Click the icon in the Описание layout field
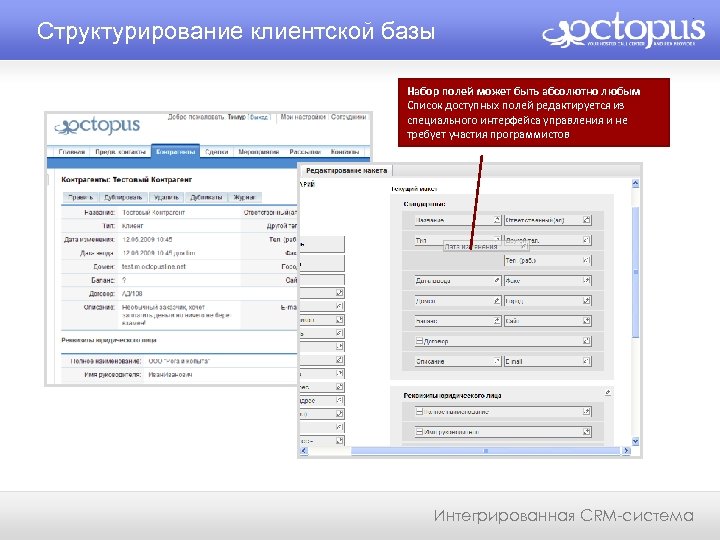This screenshot has height=540, width=720. (x=497, y=361)
